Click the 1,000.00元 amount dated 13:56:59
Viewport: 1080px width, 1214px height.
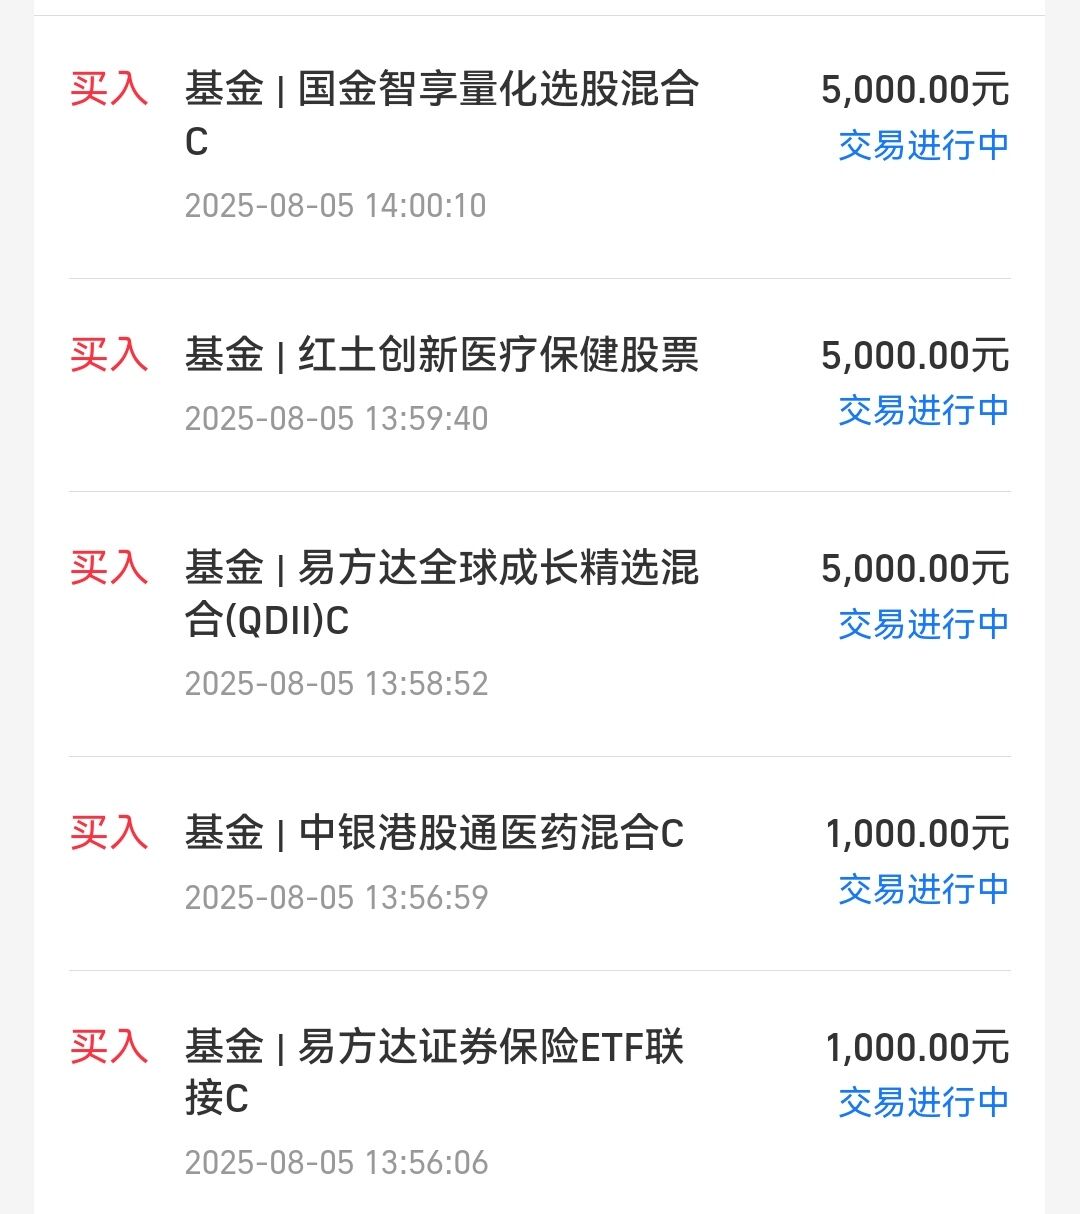coord(917,834)
